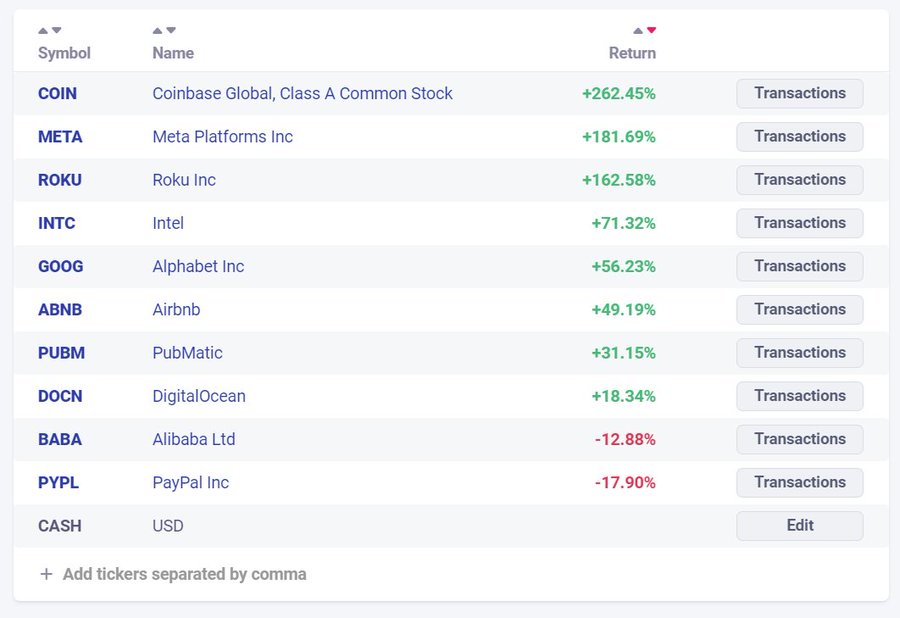
Task: Open GOOG symbol link
Action: pyautogui.click(x=61, y=266)
